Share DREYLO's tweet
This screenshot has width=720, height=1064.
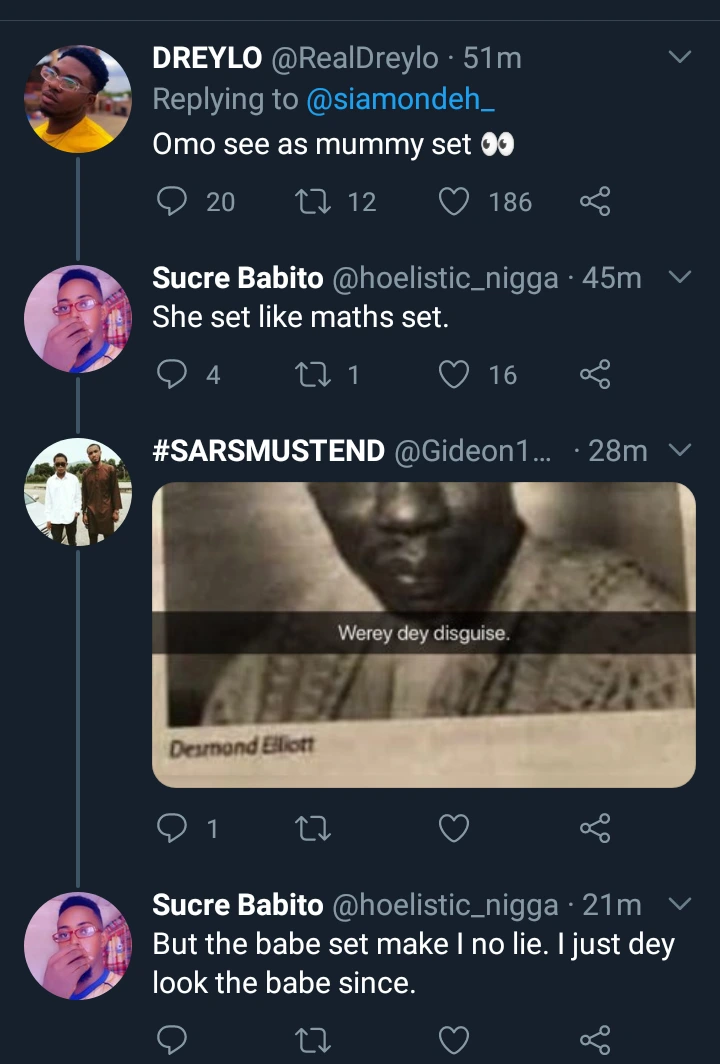click(594, 202)
